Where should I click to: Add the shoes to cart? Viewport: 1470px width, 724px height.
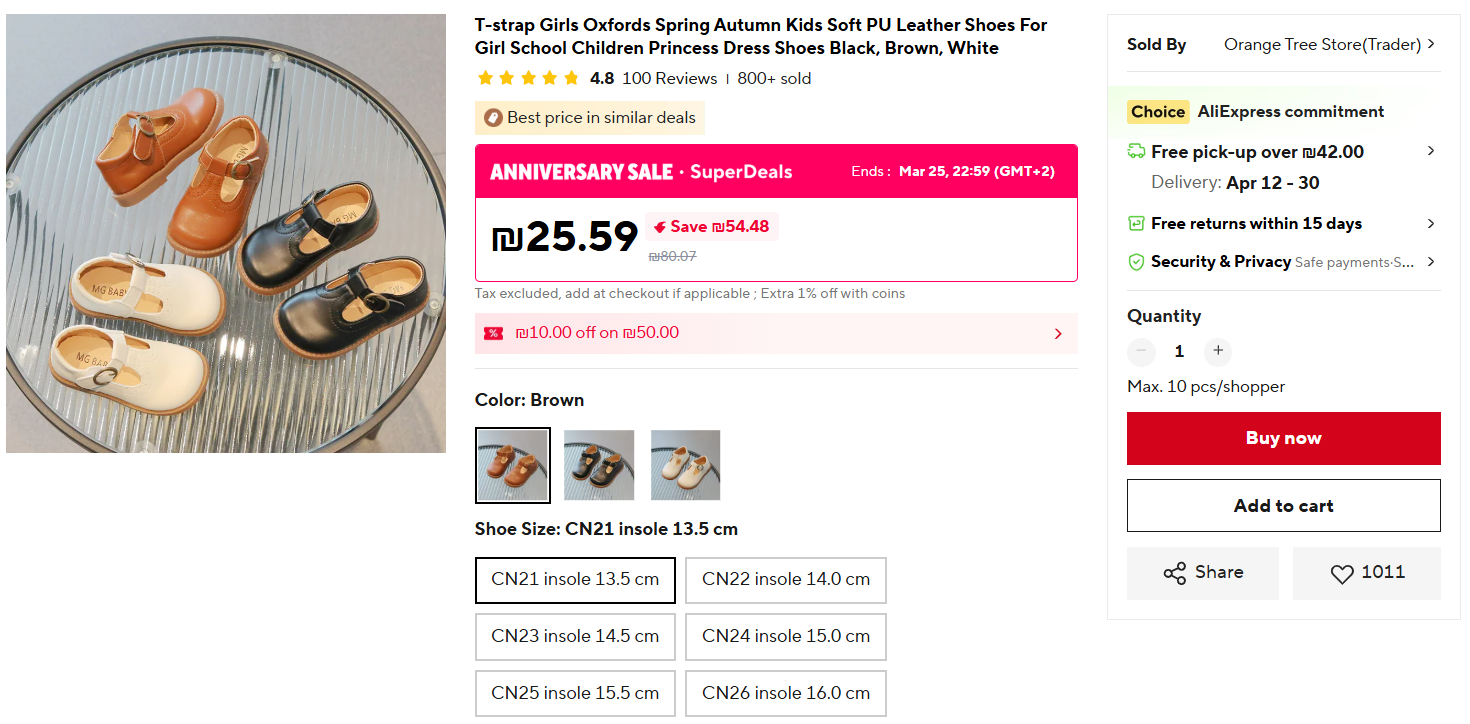coord(1283,506)
